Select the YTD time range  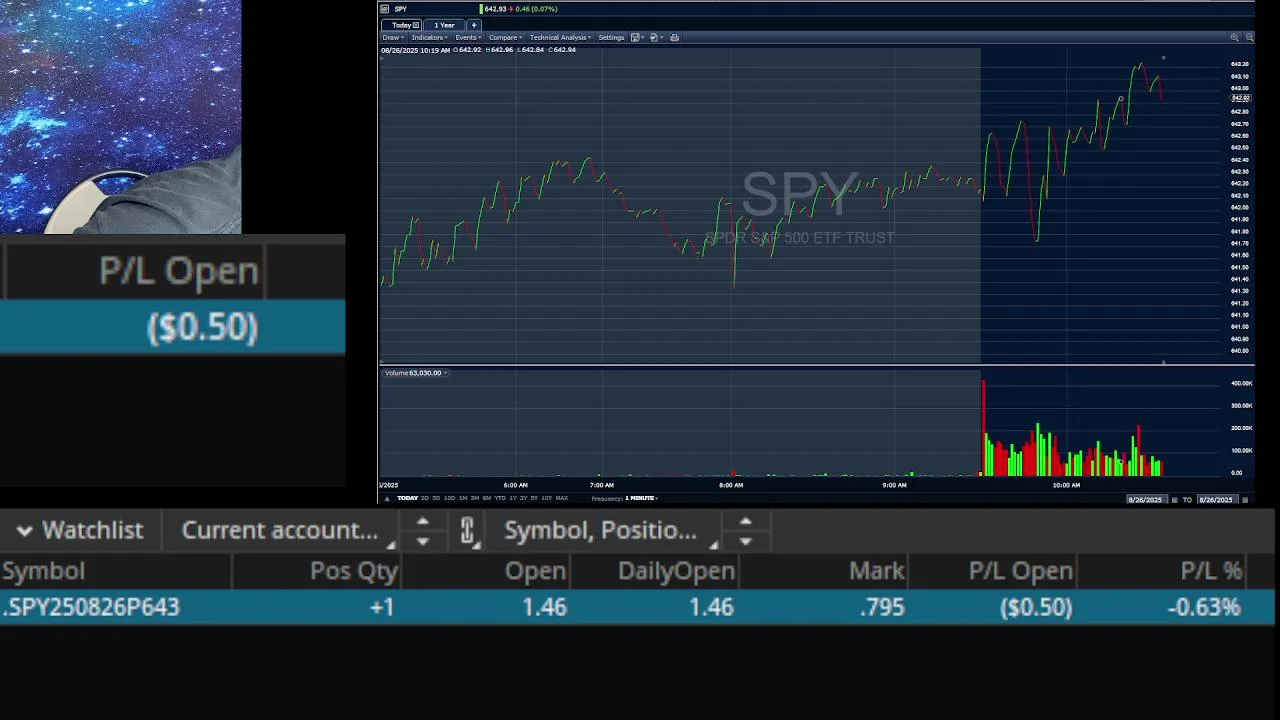tap(500, 498)
